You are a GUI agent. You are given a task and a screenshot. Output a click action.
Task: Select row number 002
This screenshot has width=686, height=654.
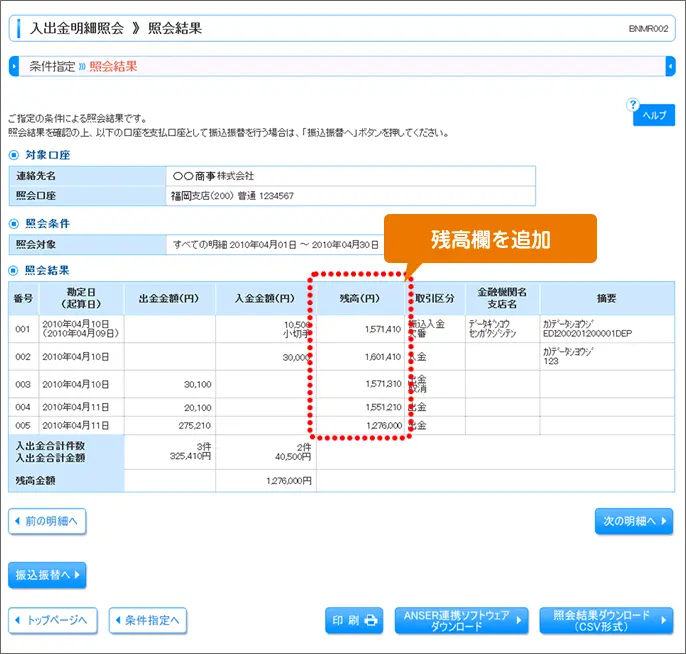(x=23, y=357)
